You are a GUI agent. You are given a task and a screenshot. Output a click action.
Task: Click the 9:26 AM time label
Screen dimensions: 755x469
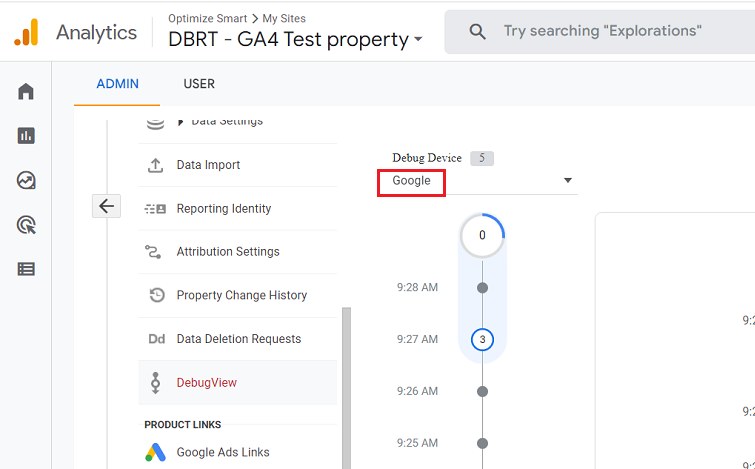click(x=417, y=391)
